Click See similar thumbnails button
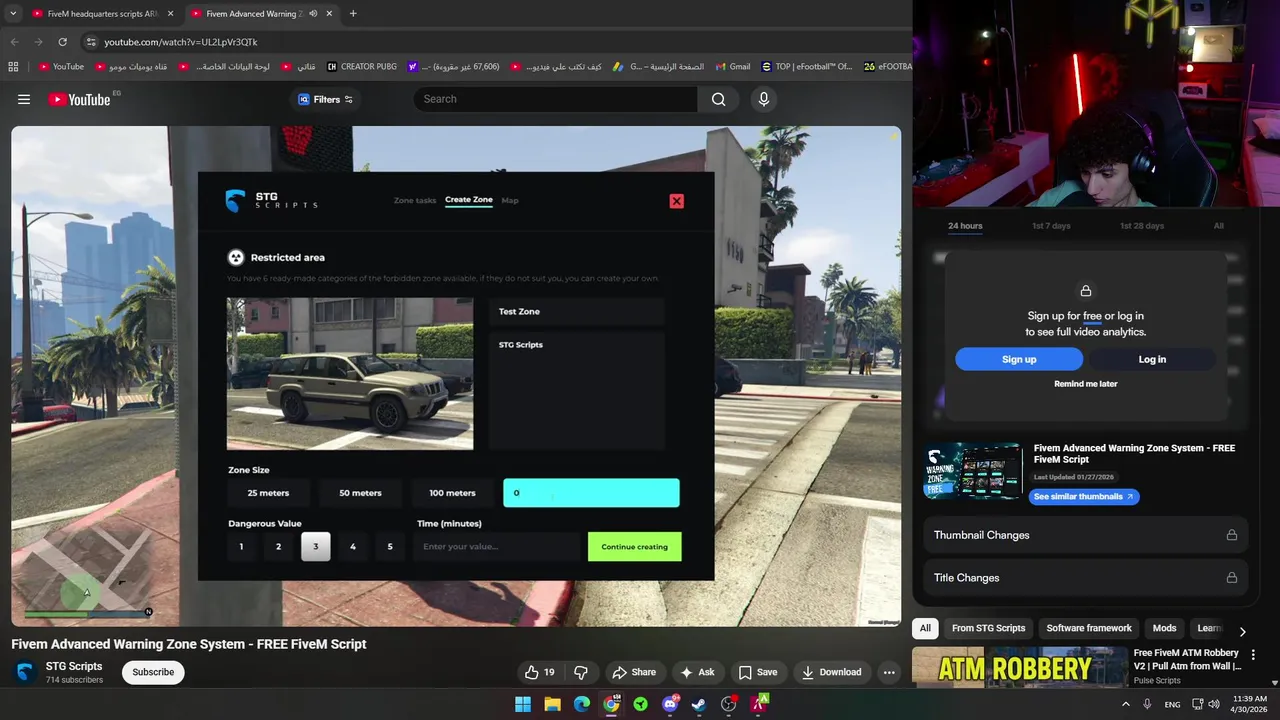Image resolution: width=1280 pixels, height=720 pixels. pos(1084,497)
